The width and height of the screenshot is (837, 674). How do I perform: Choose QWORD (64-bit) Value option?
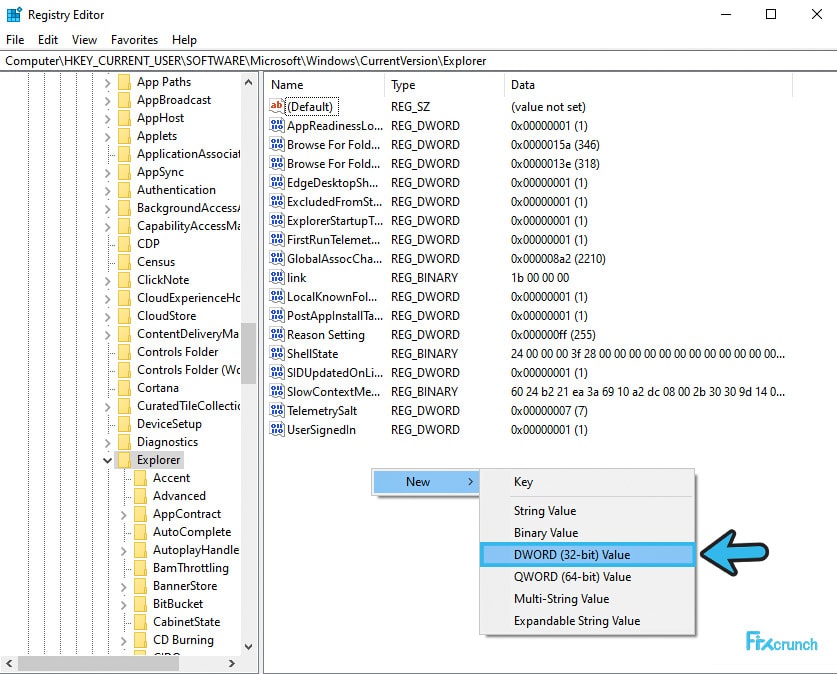point(587,577)
